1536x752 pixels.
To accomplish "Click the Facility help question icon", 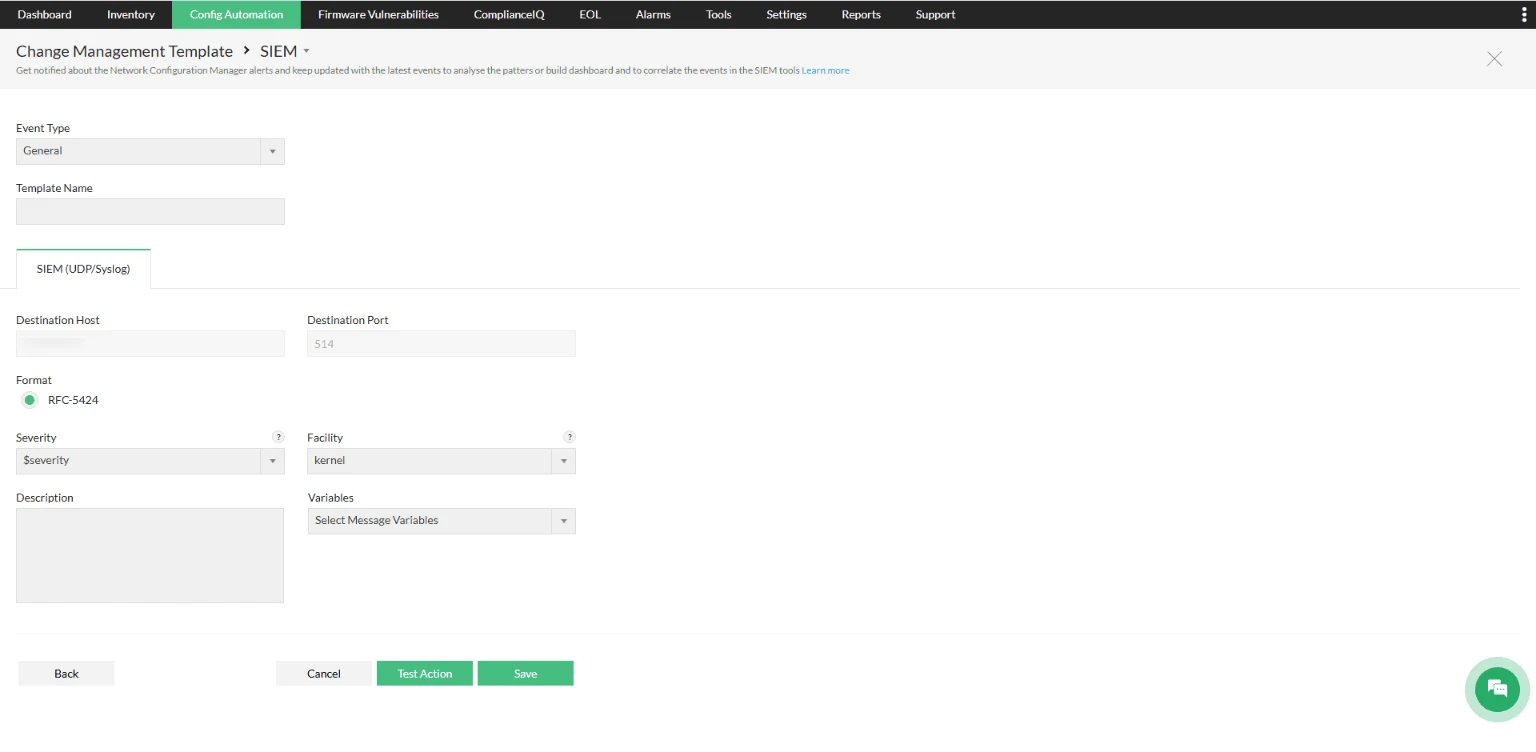I will pyautogui.click(x=569, y=437).
